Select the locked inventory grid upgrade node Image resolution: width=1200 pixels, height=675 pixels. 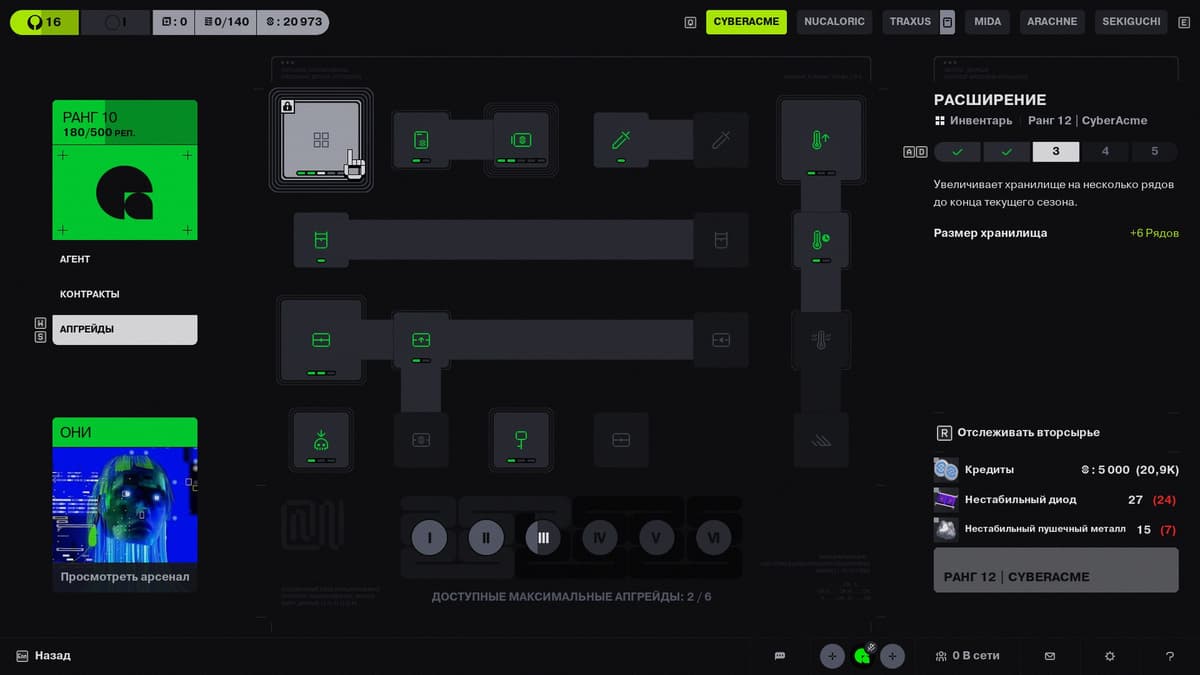(x=320, y=140)
